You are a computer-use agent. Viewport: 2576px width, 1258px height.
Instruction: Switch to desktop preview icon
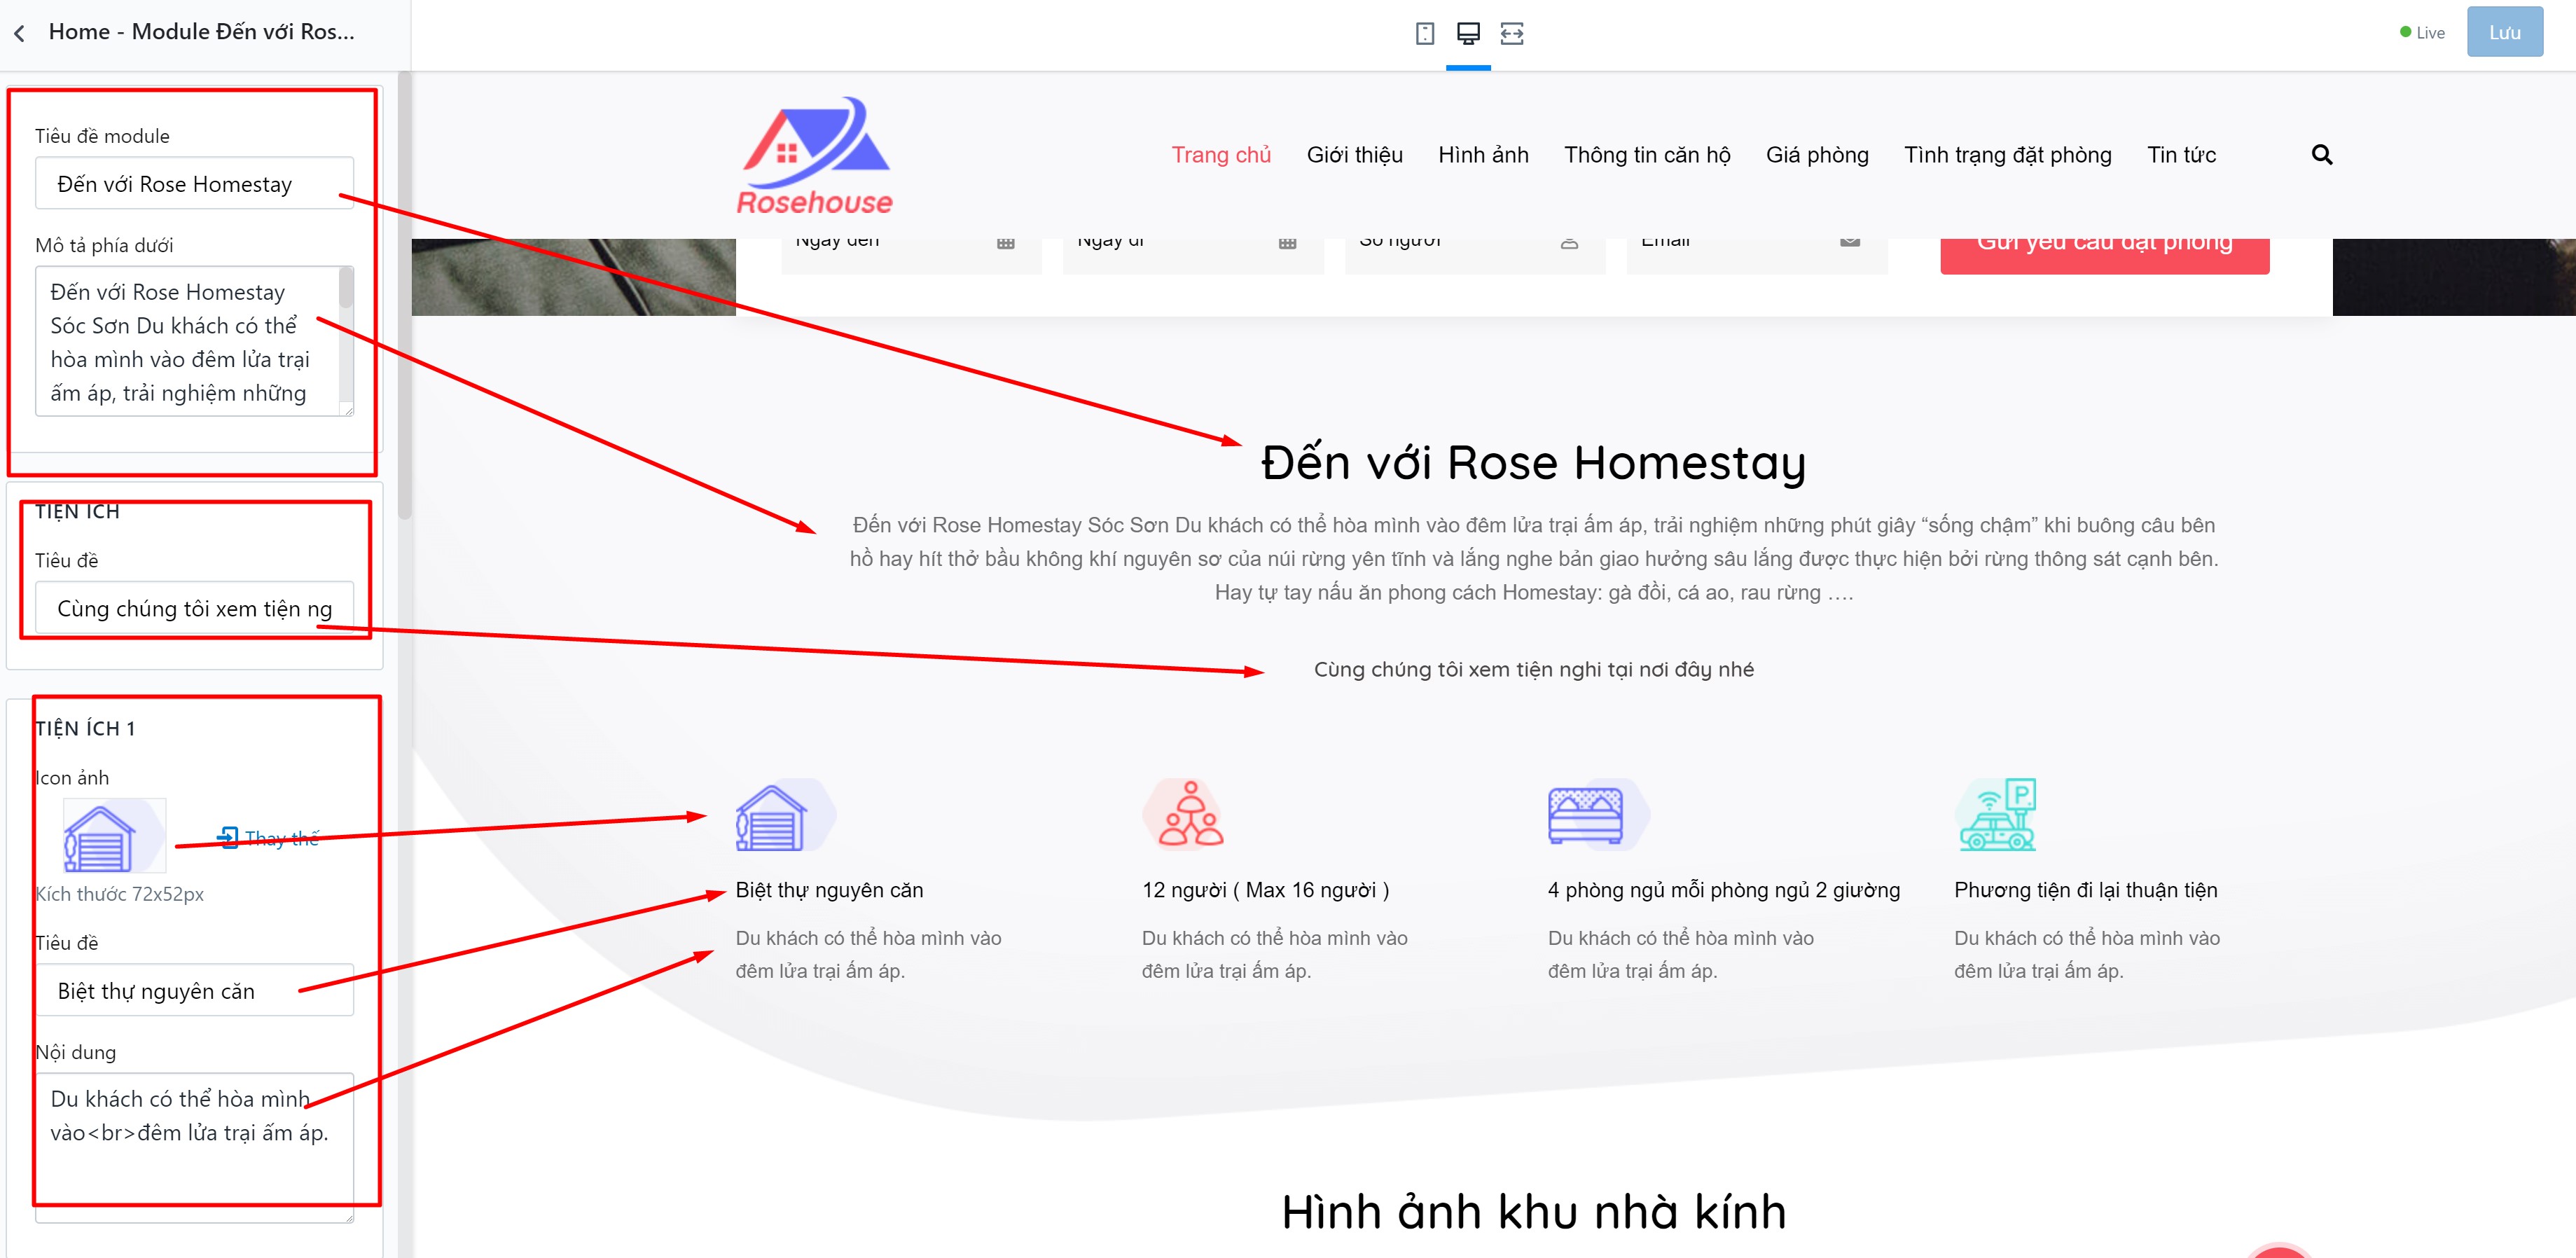1468,34
